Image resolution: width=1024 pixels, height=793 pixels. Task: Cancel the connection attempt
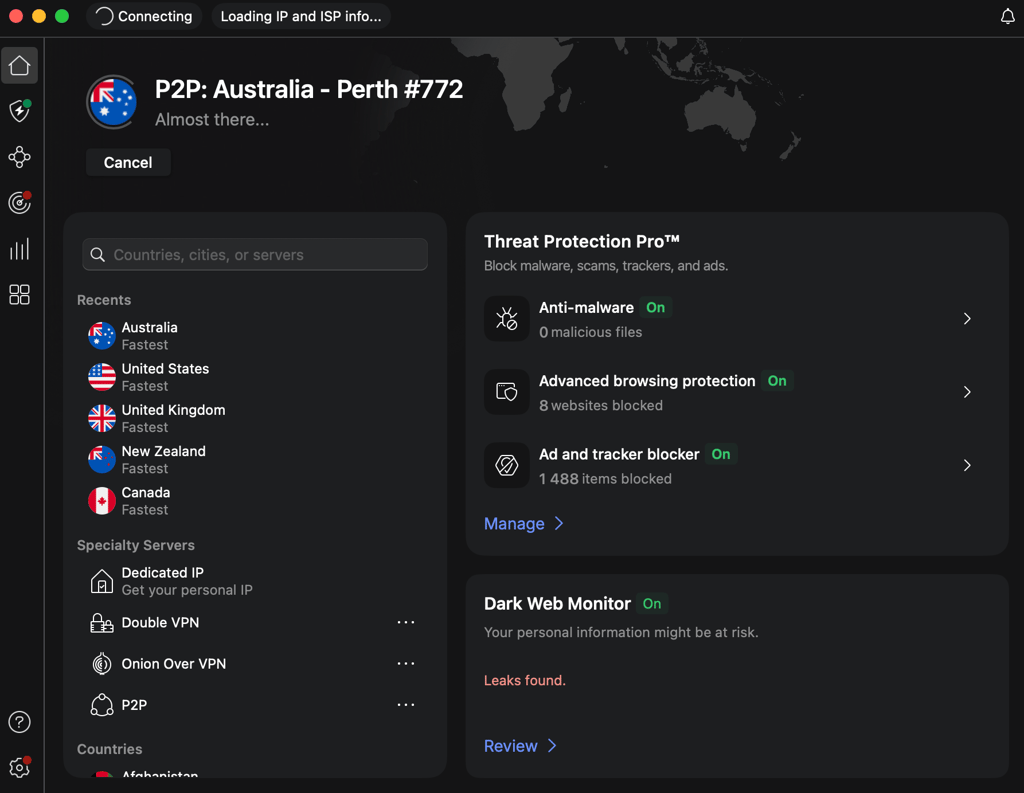point(129,163)
